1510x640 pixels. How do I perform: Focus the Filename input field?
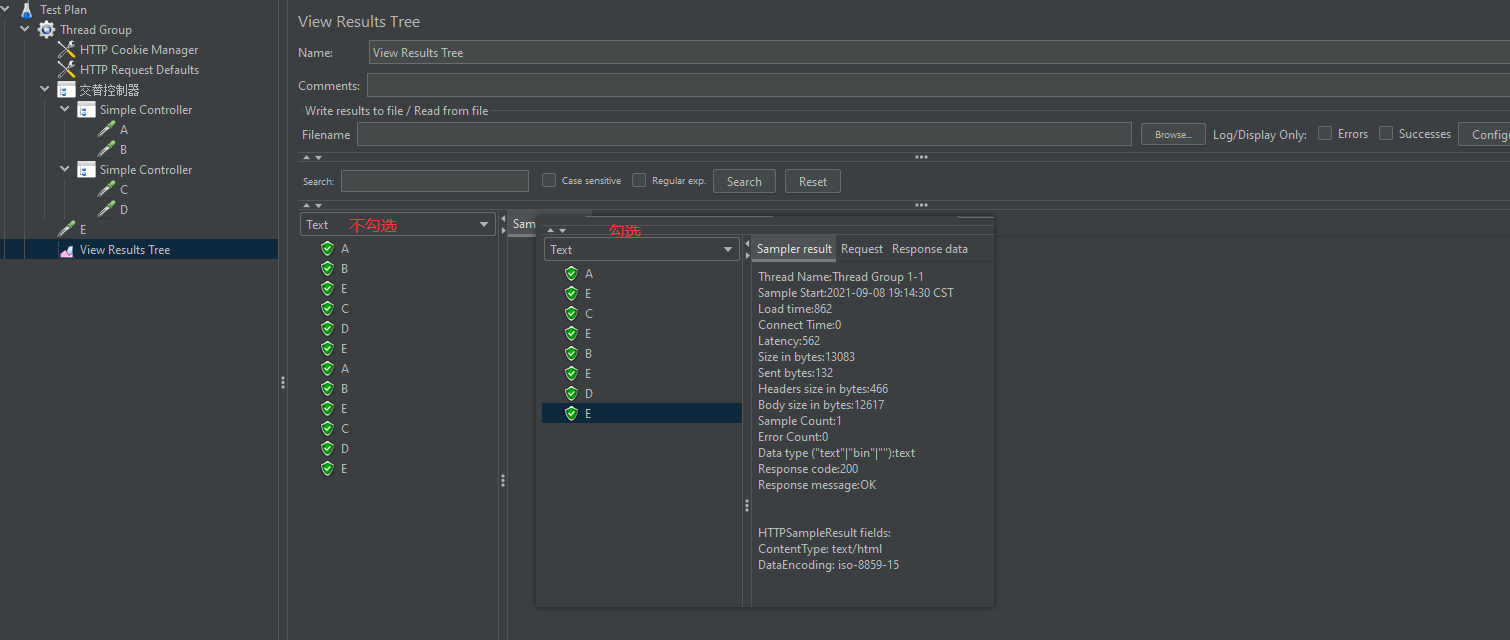744,134
